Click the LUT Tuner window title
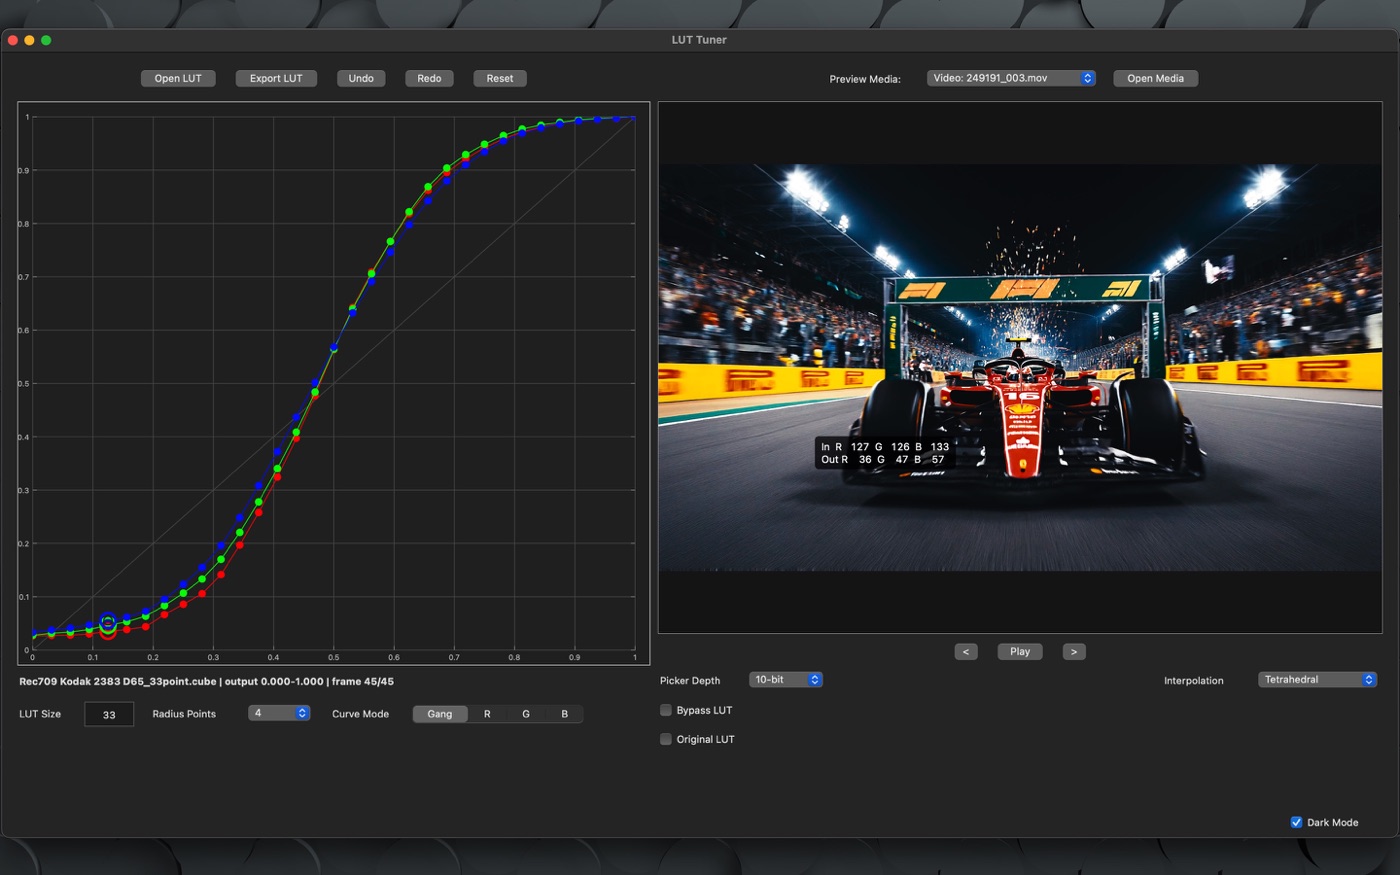Viewport: 1400px width, 875px height. pos(699,40)
